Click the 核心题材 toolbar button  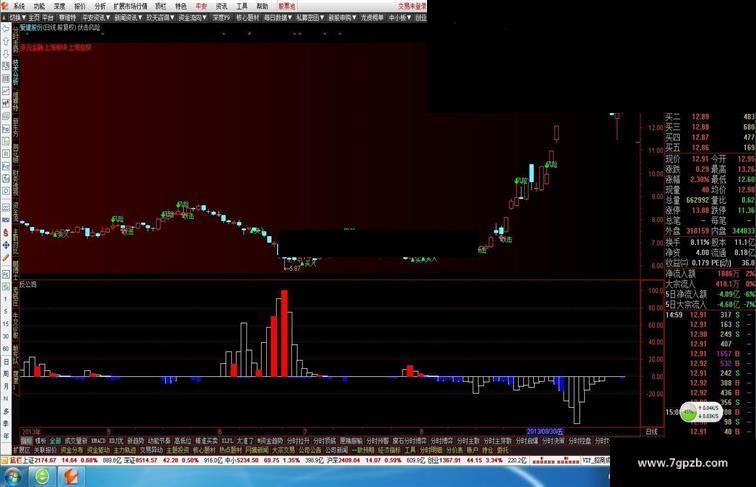(247, 17)
